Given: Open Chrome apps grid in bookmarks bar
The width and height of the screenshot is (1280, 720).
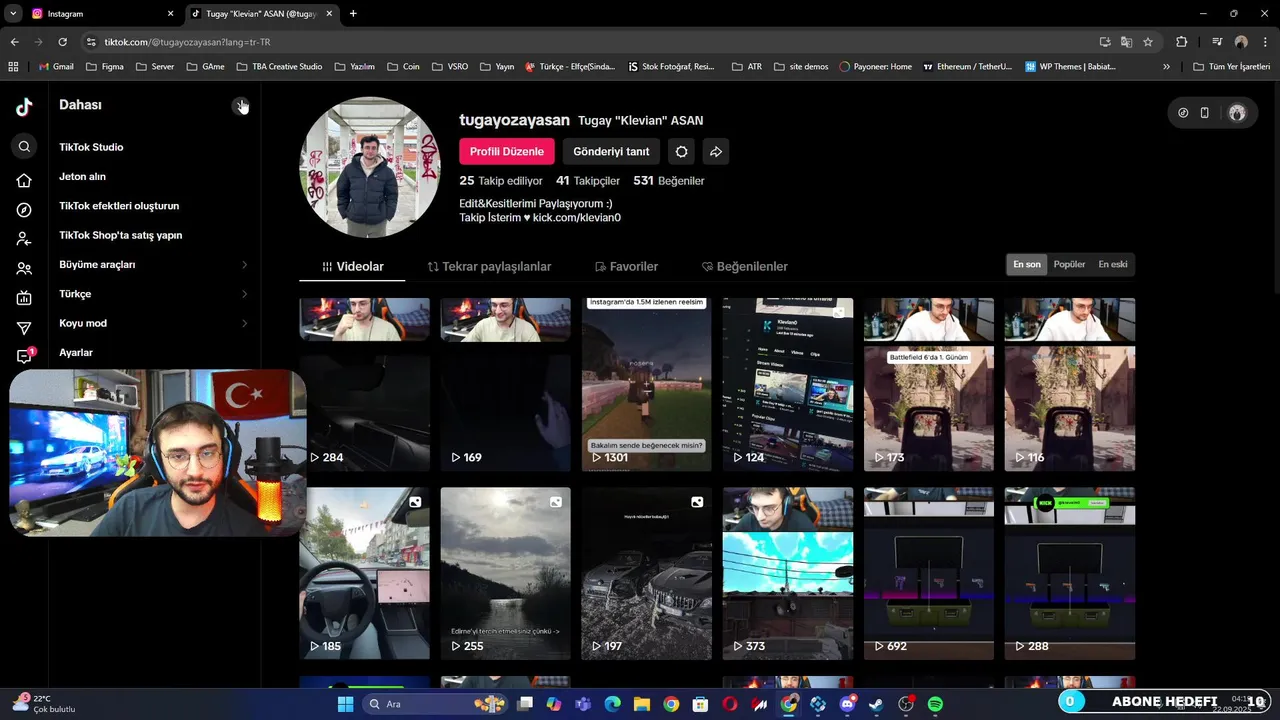Looking at the screenshot, I should pyautogui.click(x=13, y=67).
